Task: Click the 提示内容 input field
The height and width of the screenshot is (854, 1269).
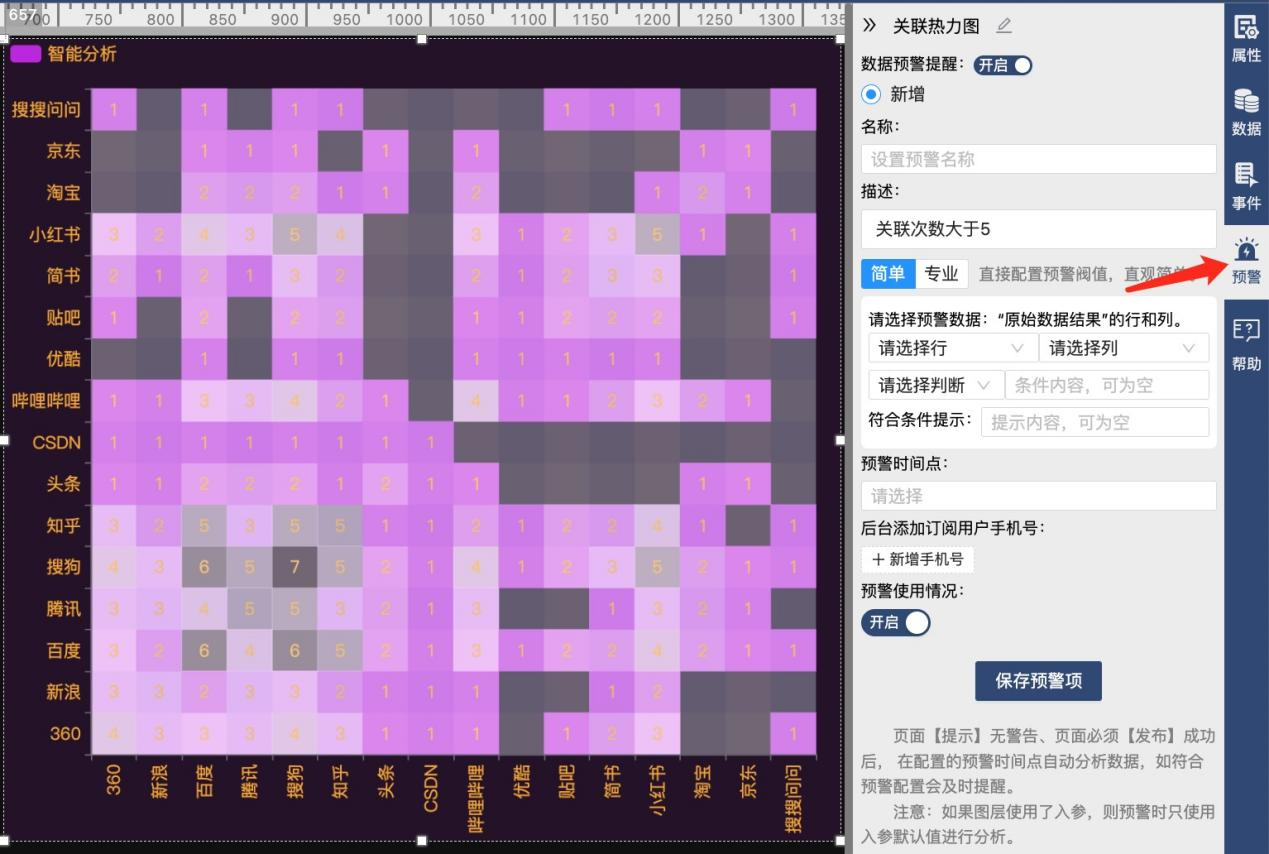Action: click(1095, 422)
